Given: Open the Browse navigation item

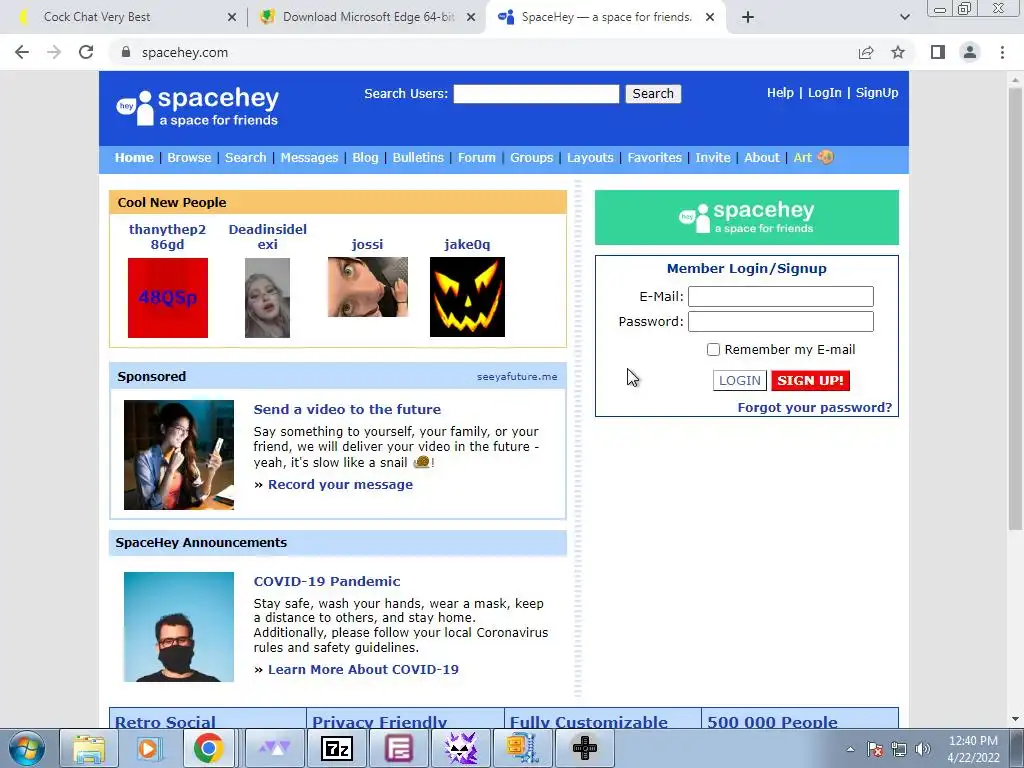Looking at the screenshot, I should [x=189, y=157].
